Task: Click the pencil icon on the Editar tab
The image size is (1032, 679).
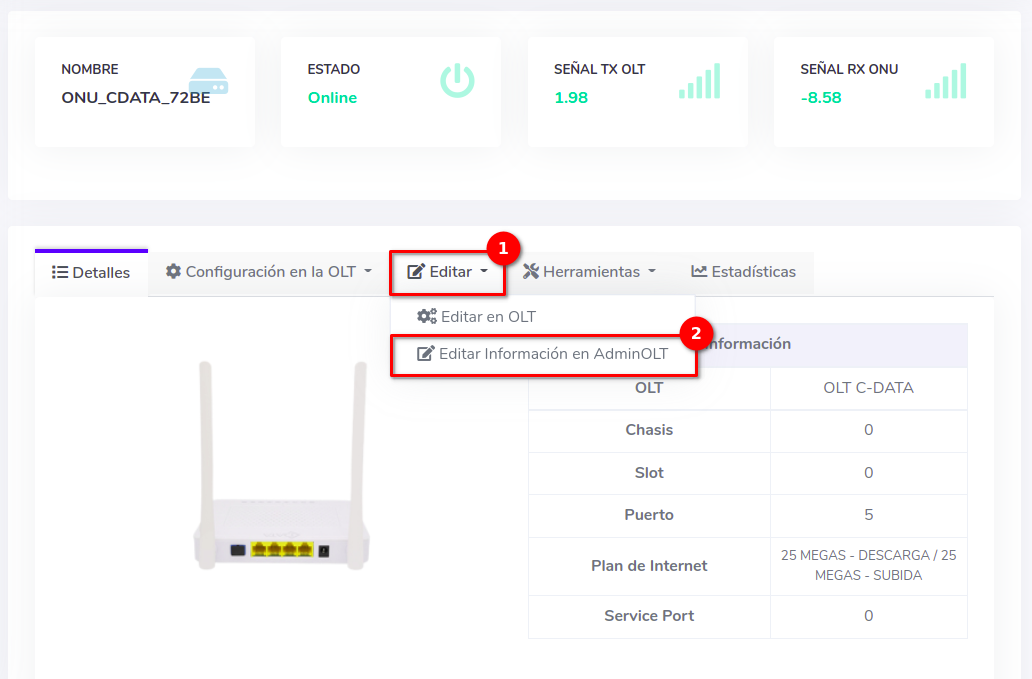Action: 416,272
